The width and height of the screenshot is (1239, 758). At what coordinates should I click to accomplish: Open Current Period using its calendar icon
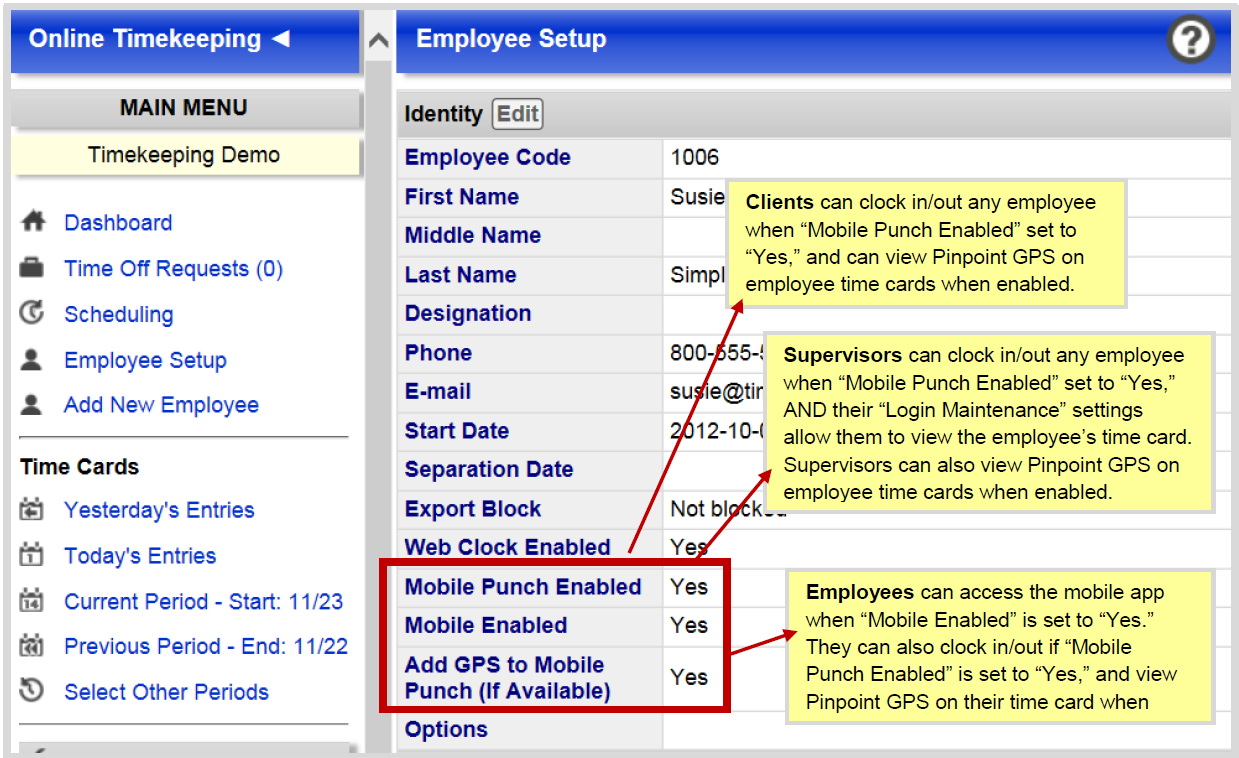(x=31, y=601)
